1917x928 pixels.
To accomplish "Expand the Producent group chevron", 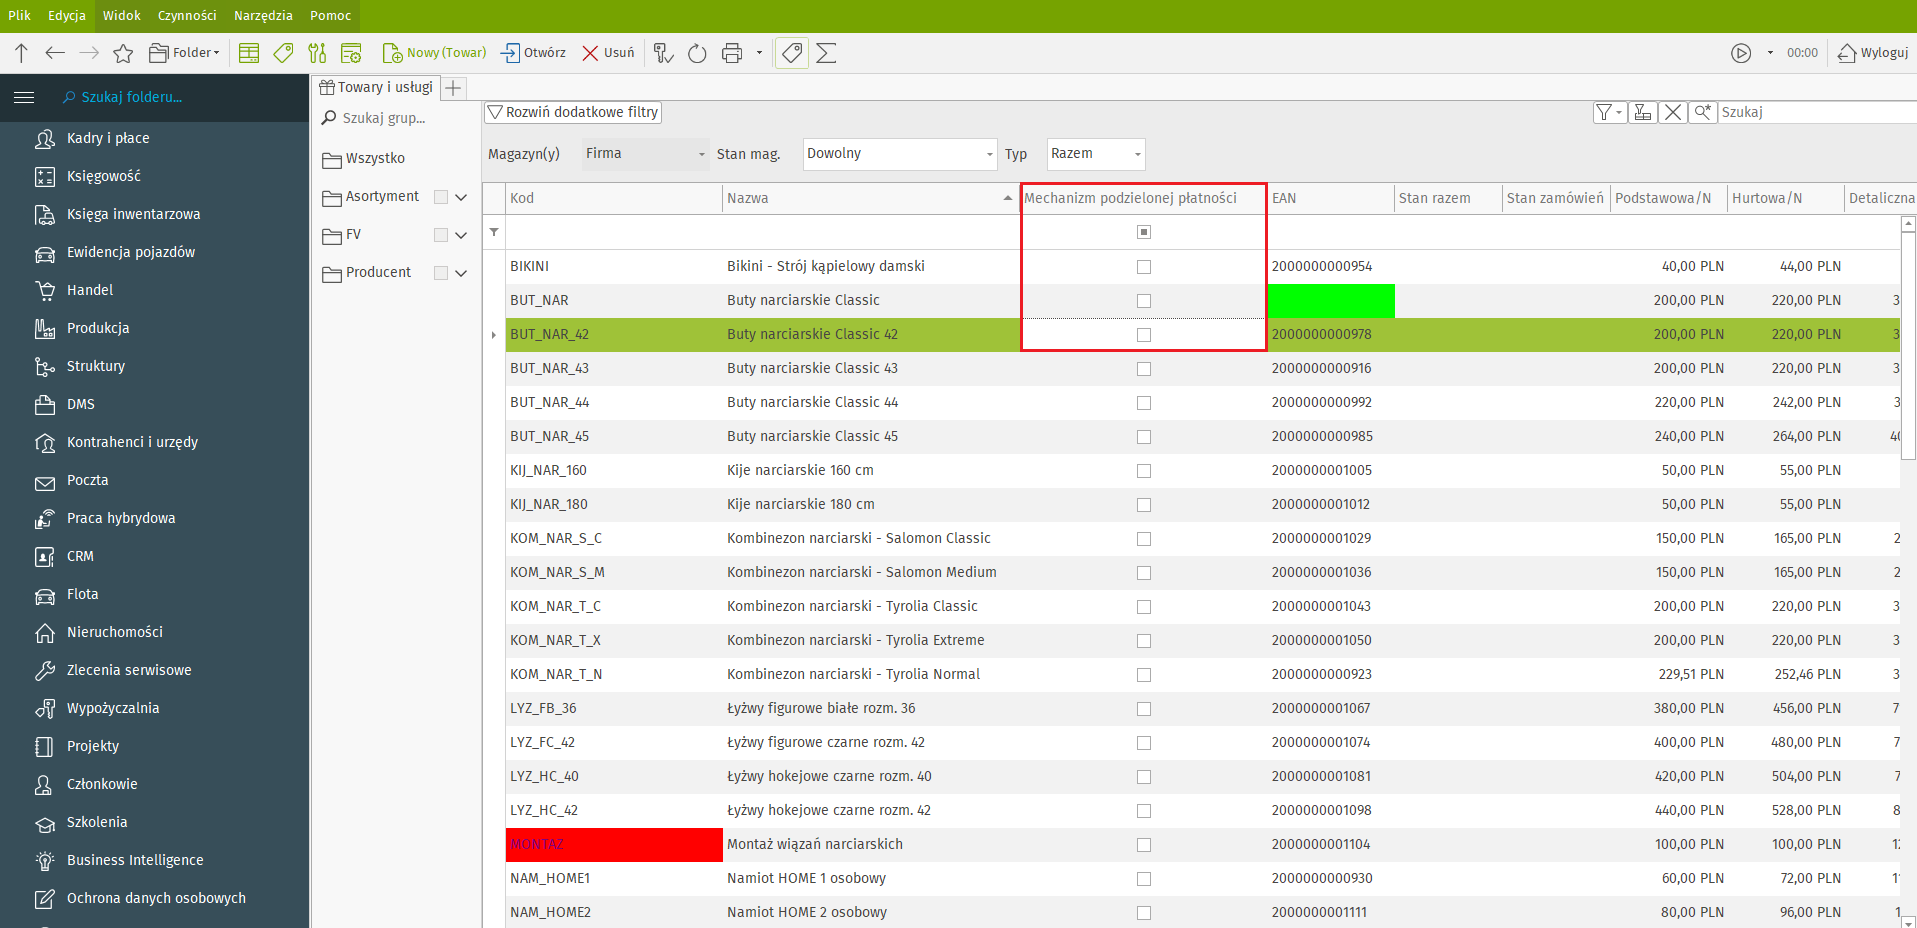I will click(461, 273).
